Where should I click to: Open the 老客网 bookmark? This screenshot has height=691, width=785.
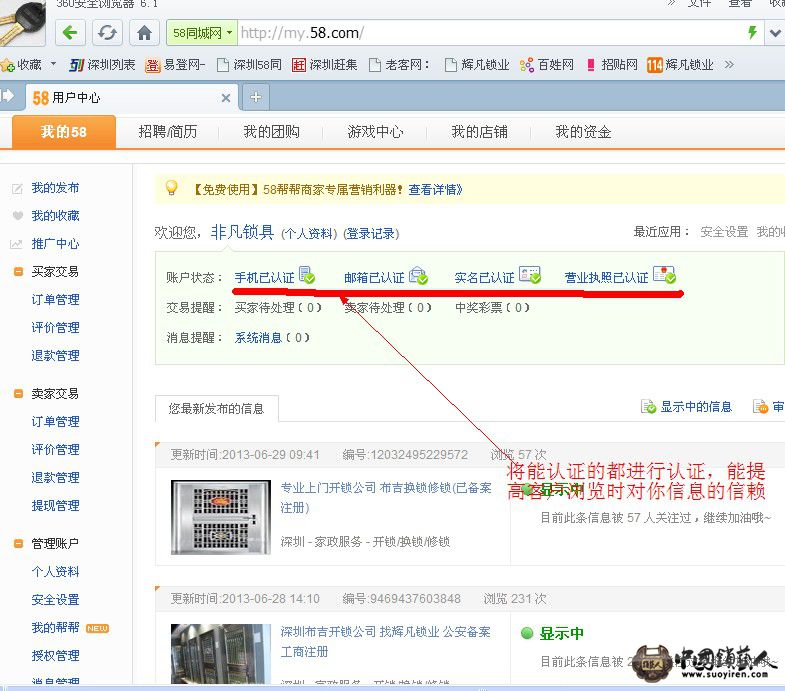tap(399, 65)
